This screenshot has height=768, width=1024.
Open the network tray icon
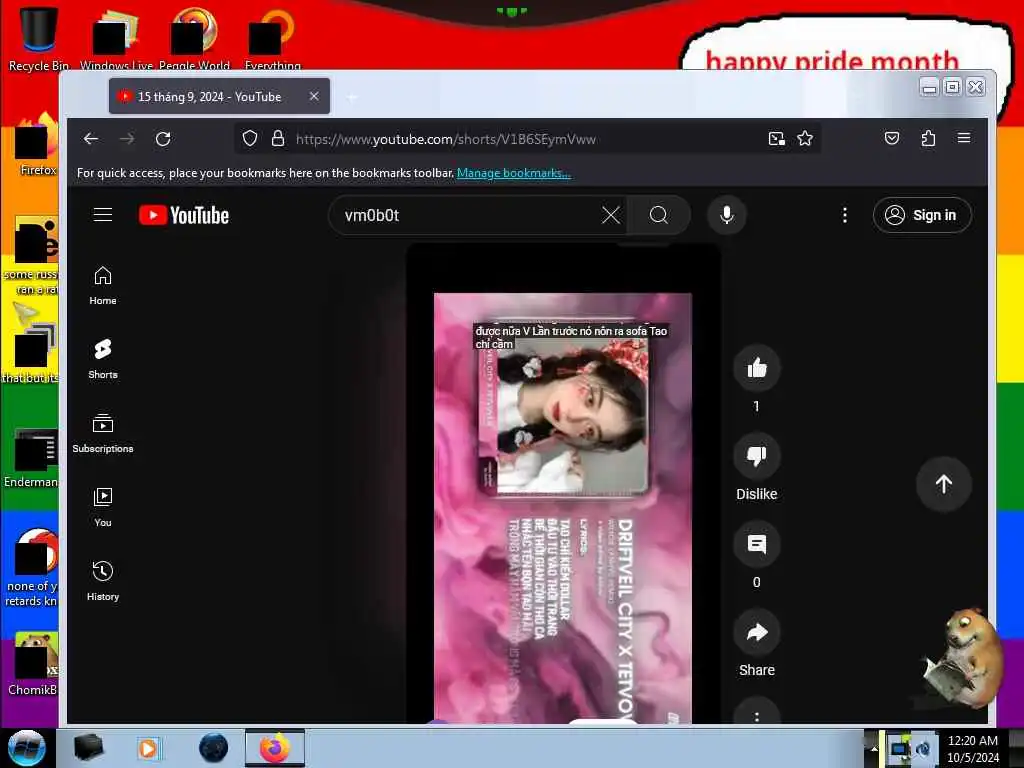899,748
